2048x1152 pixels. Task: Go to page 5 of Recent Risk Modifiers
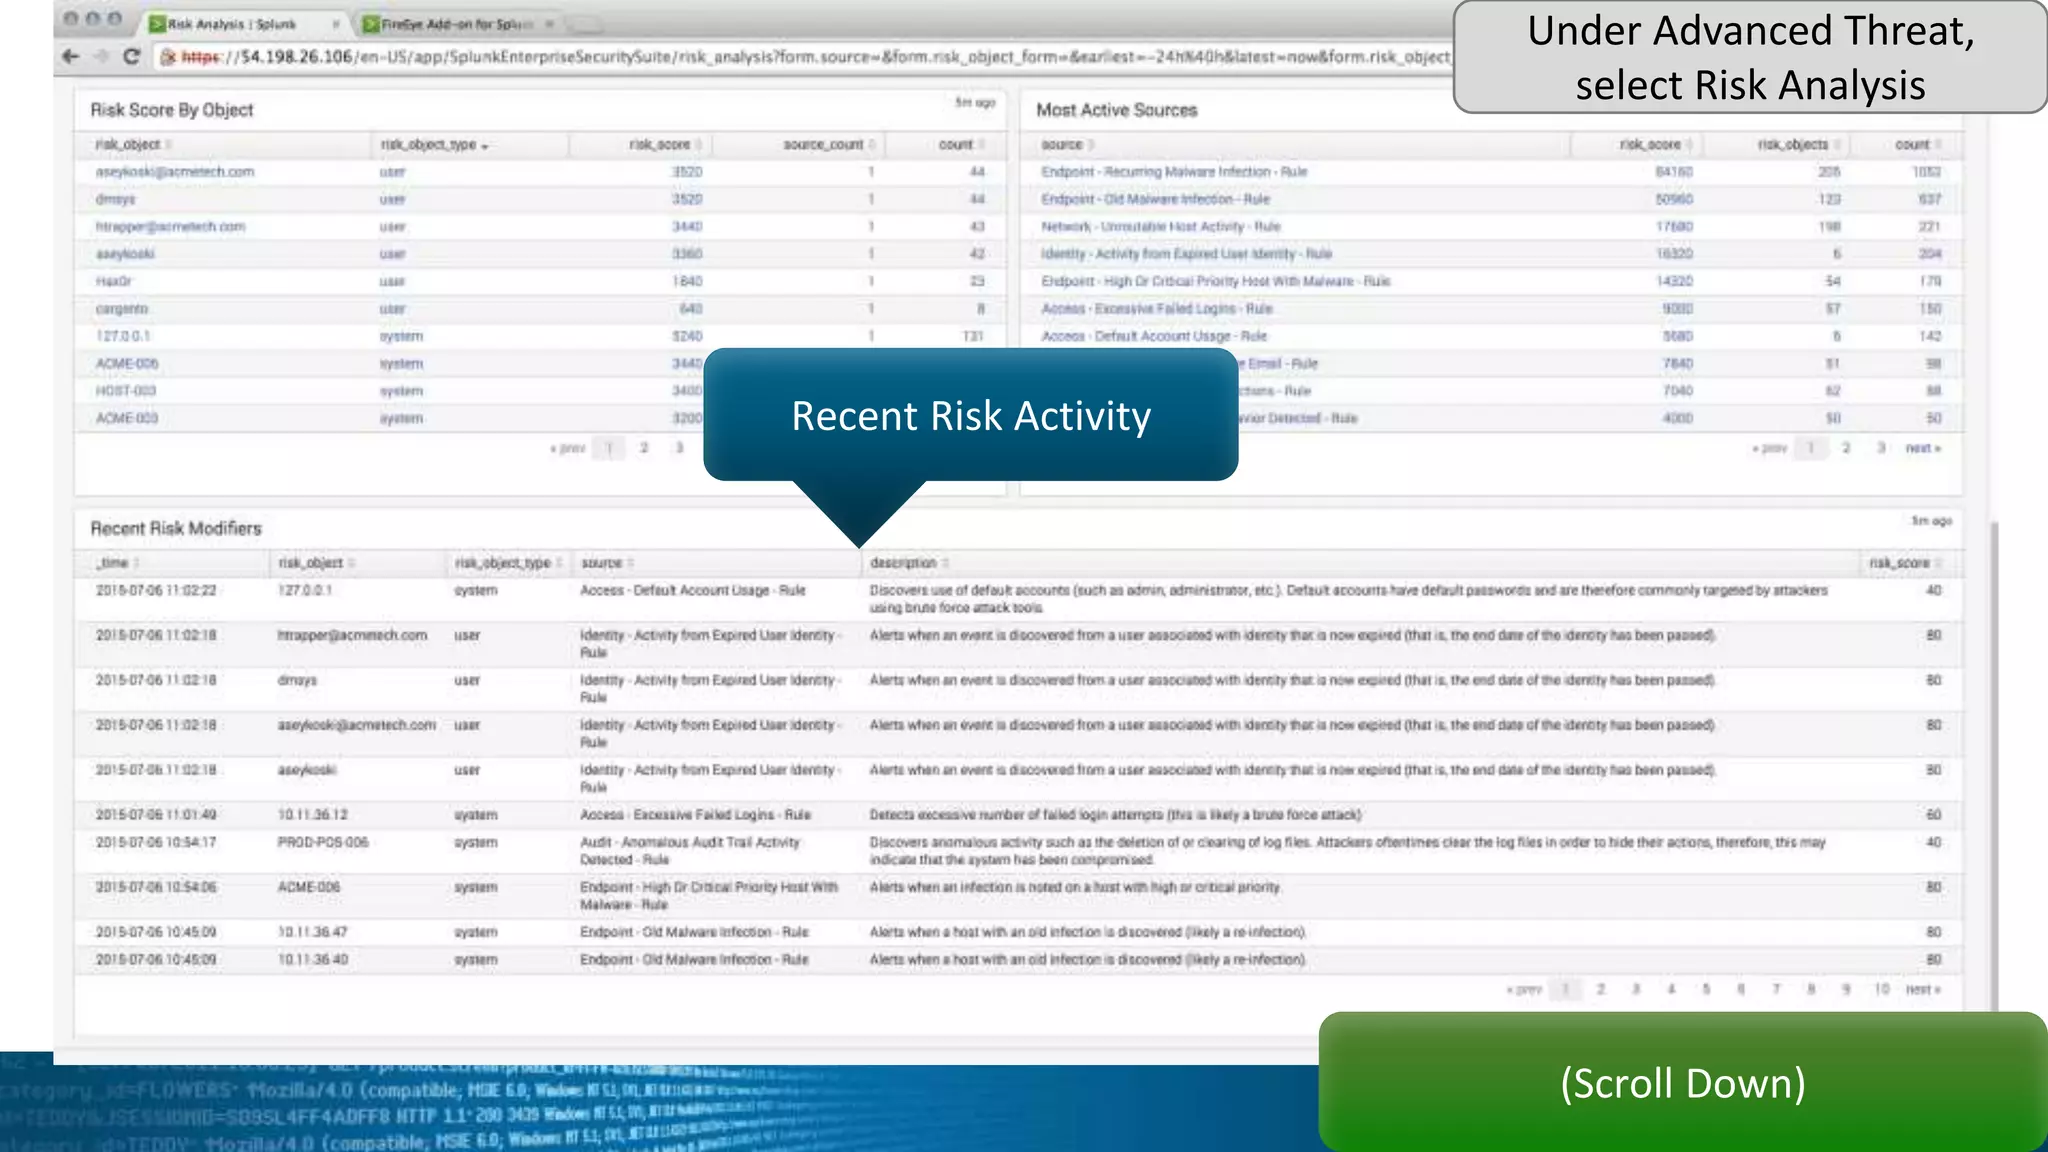[x=1706, y=989]
